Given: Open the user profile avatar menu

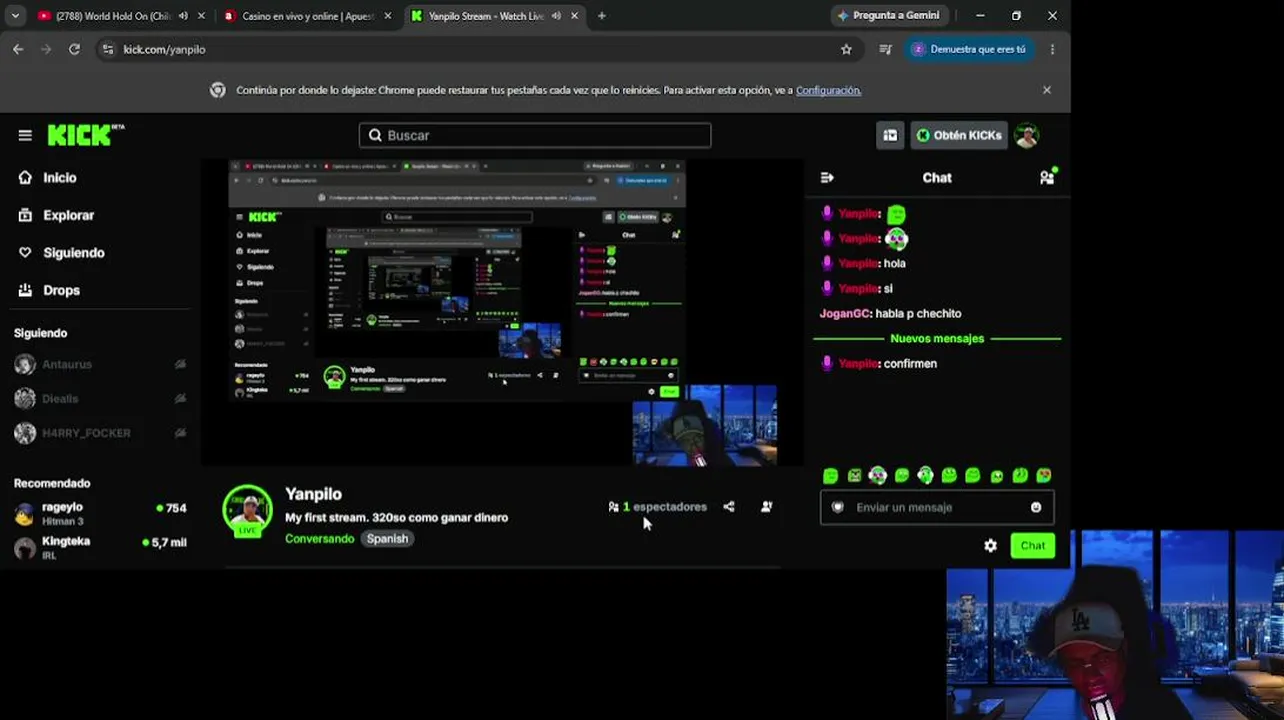Looking at the screenshot, I should [1026, 135].
